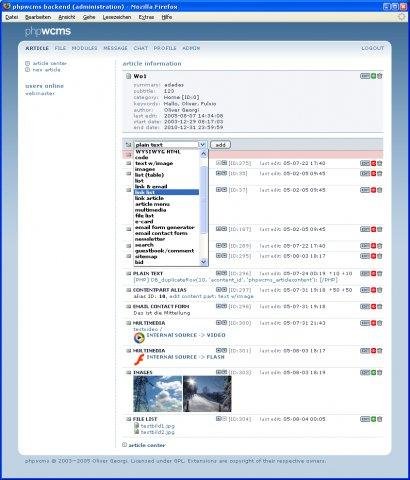Toggle visibility of CONTENTPART ALIAS entry

pos(373,290)
